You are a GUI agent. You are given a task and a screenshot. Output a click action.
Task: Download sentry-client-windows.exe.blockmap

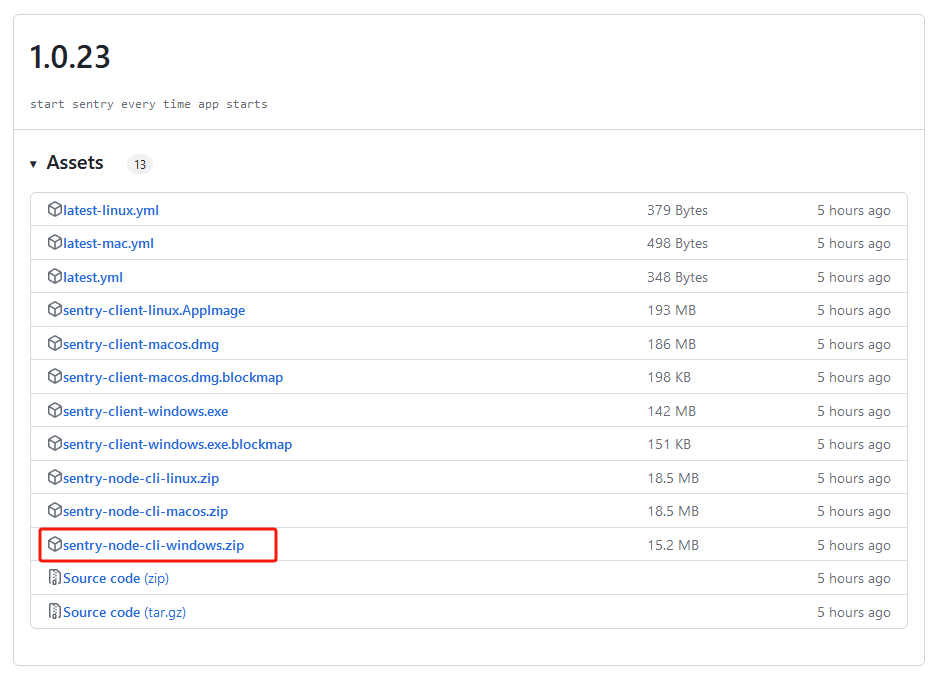click(x=178, y=444)
